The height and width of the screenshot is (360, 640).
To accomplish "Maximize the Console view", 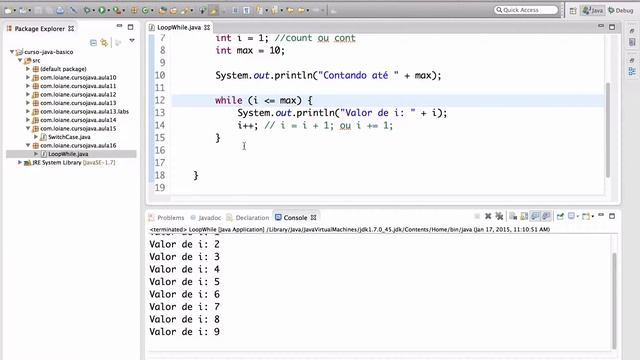I will click(612, 216).
